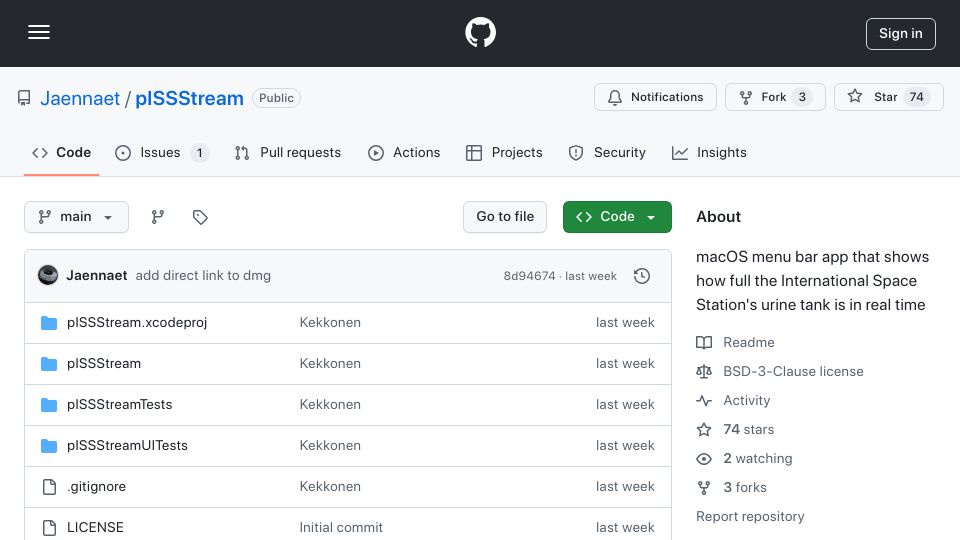Click the Report repository link
960x540 pixels.
pos(750,517)
